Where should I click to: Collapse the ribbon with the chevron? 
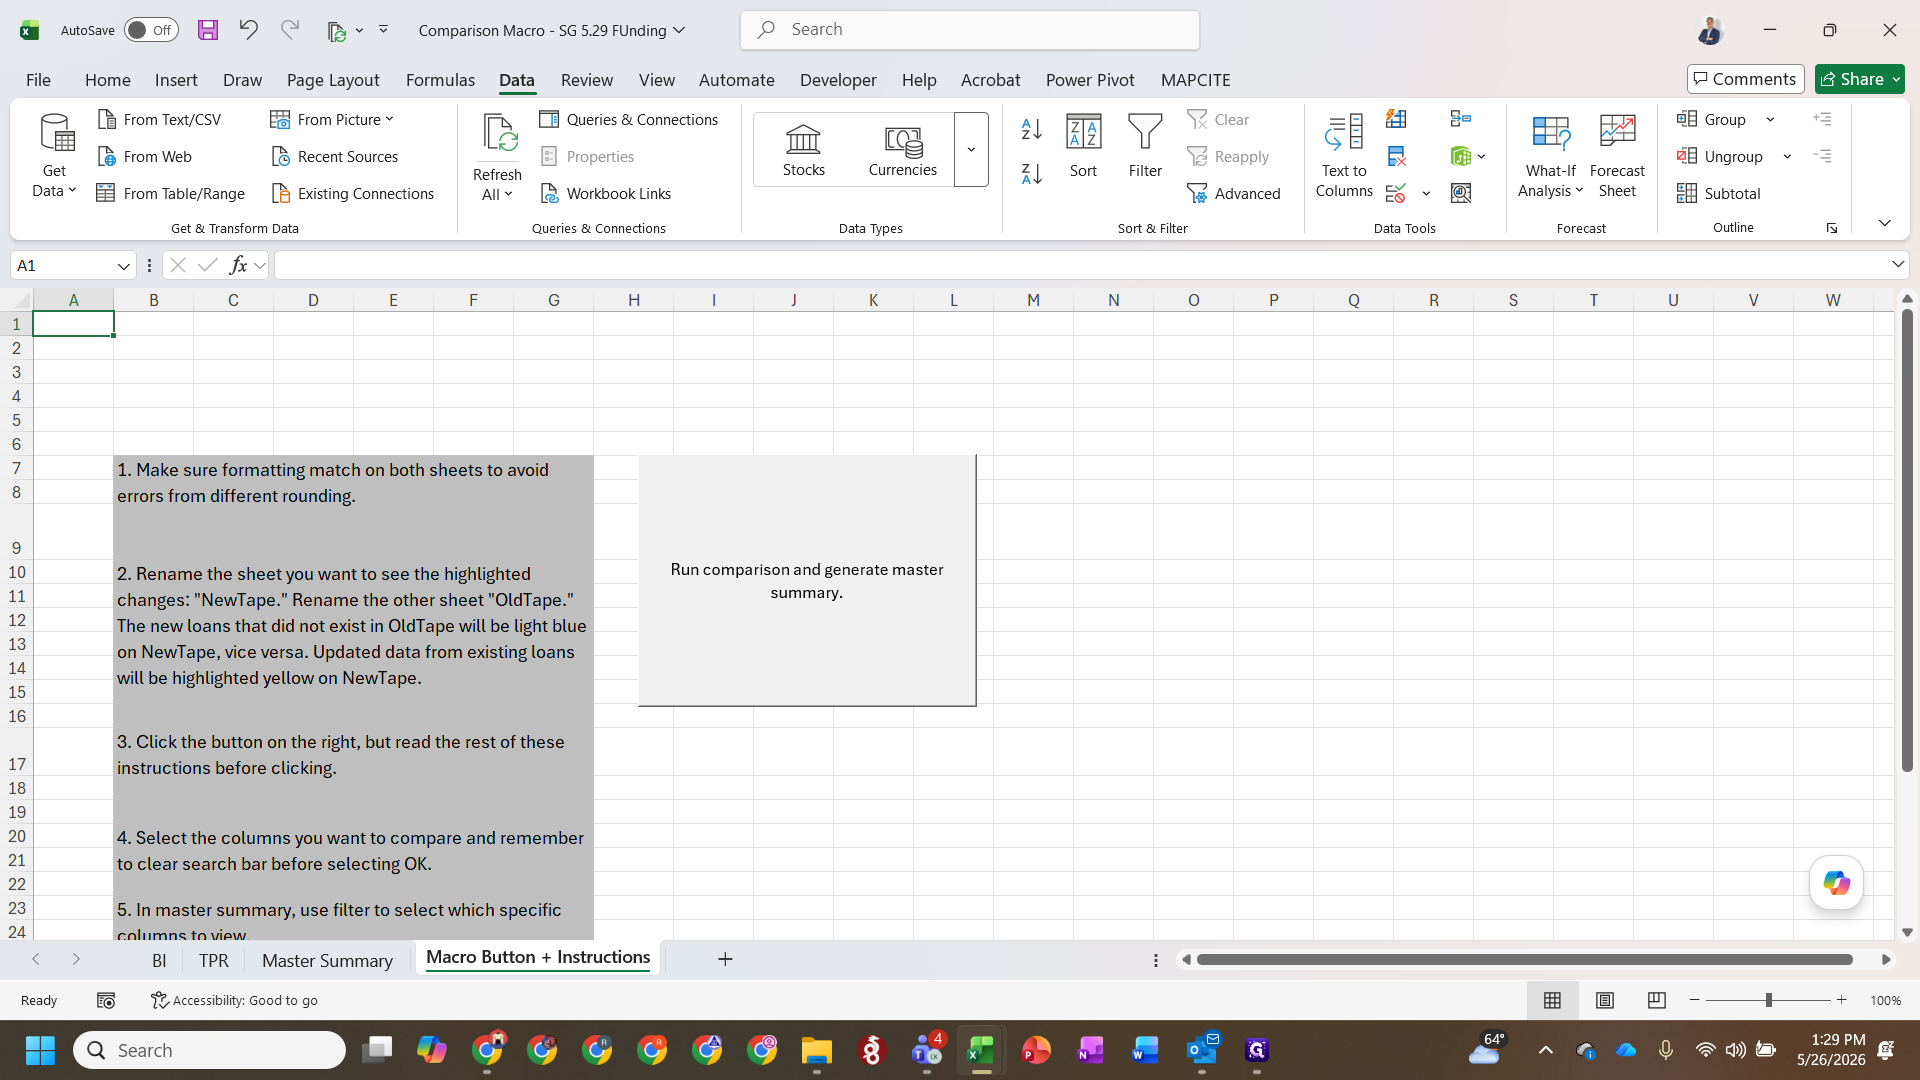pyautogui.click(x=1884, y=223)
